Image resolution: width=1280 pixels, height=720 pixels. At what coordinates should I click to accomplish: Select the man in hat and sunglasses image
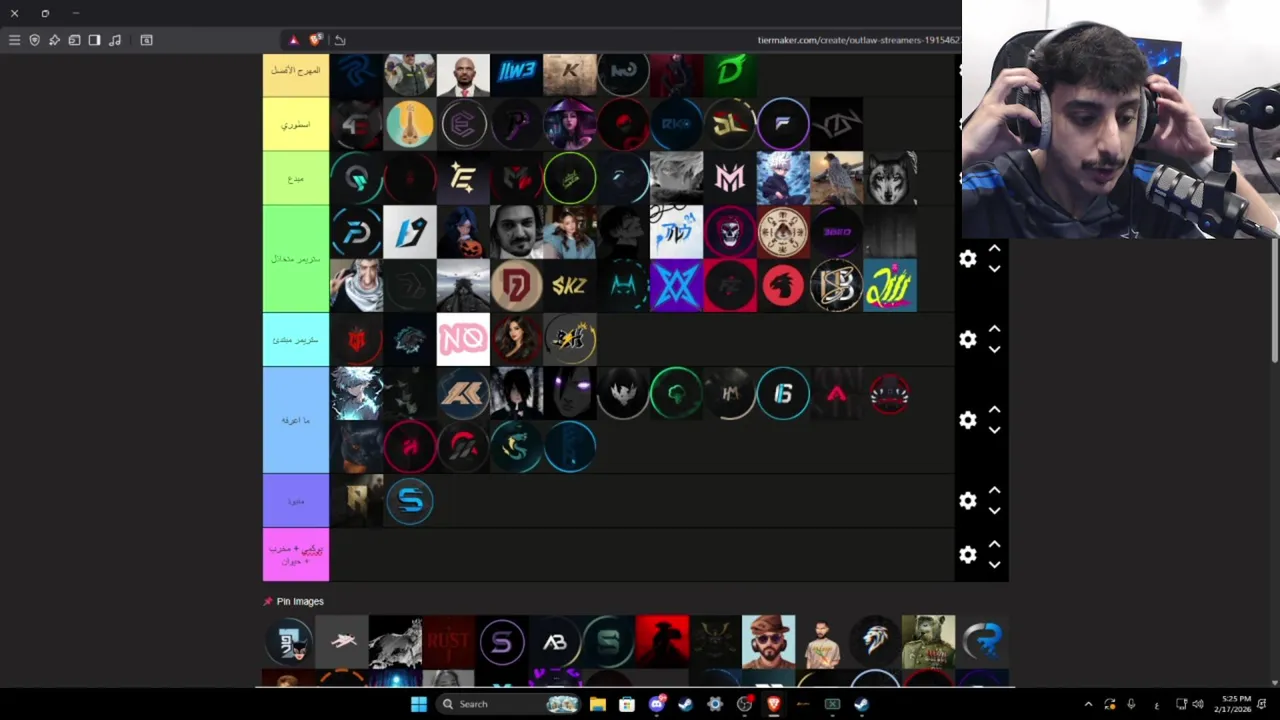768,642
